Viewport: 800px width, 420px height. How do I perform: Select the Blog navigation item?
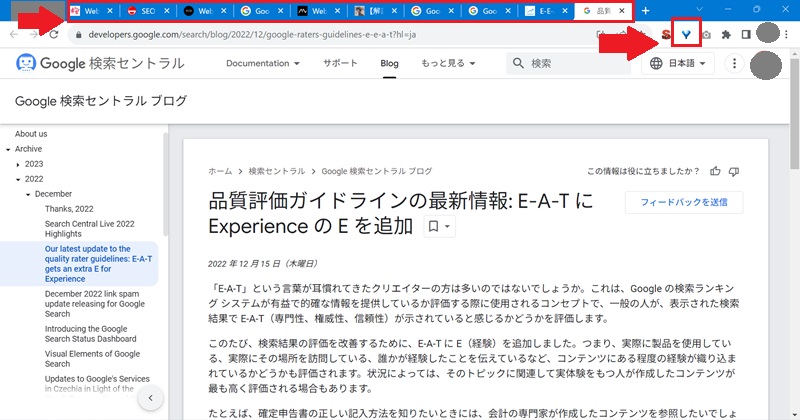coord(389,63)
